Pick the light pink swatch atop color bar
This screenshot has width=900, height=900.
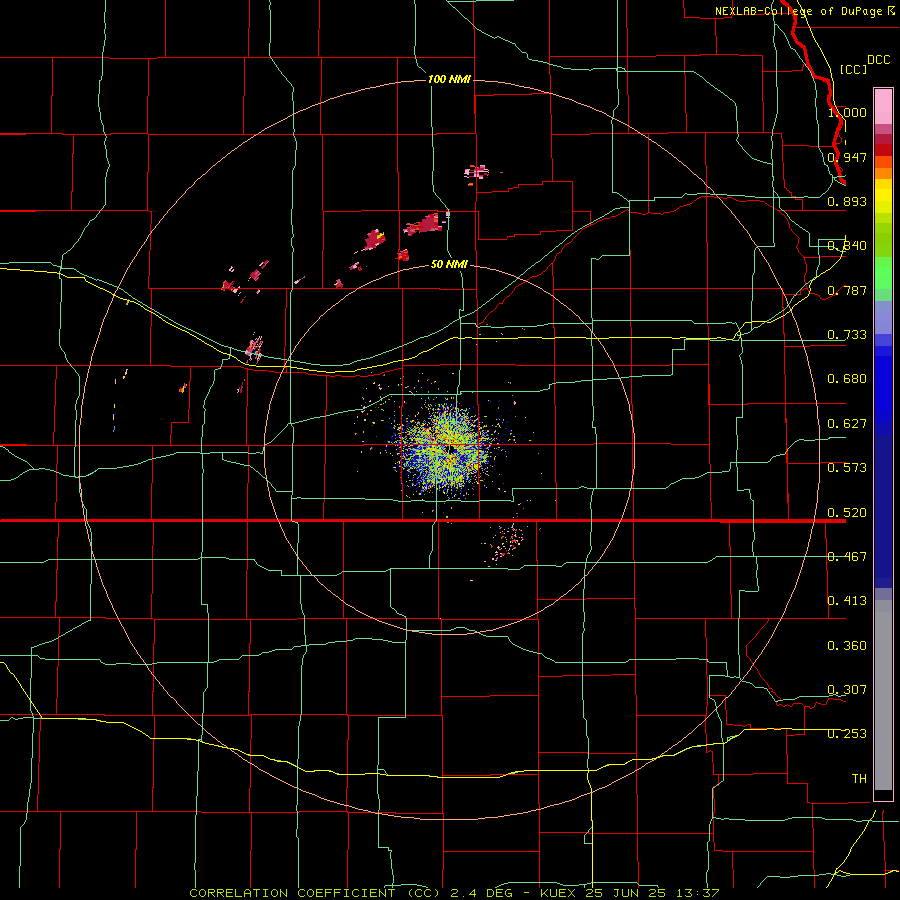point(883,106)
